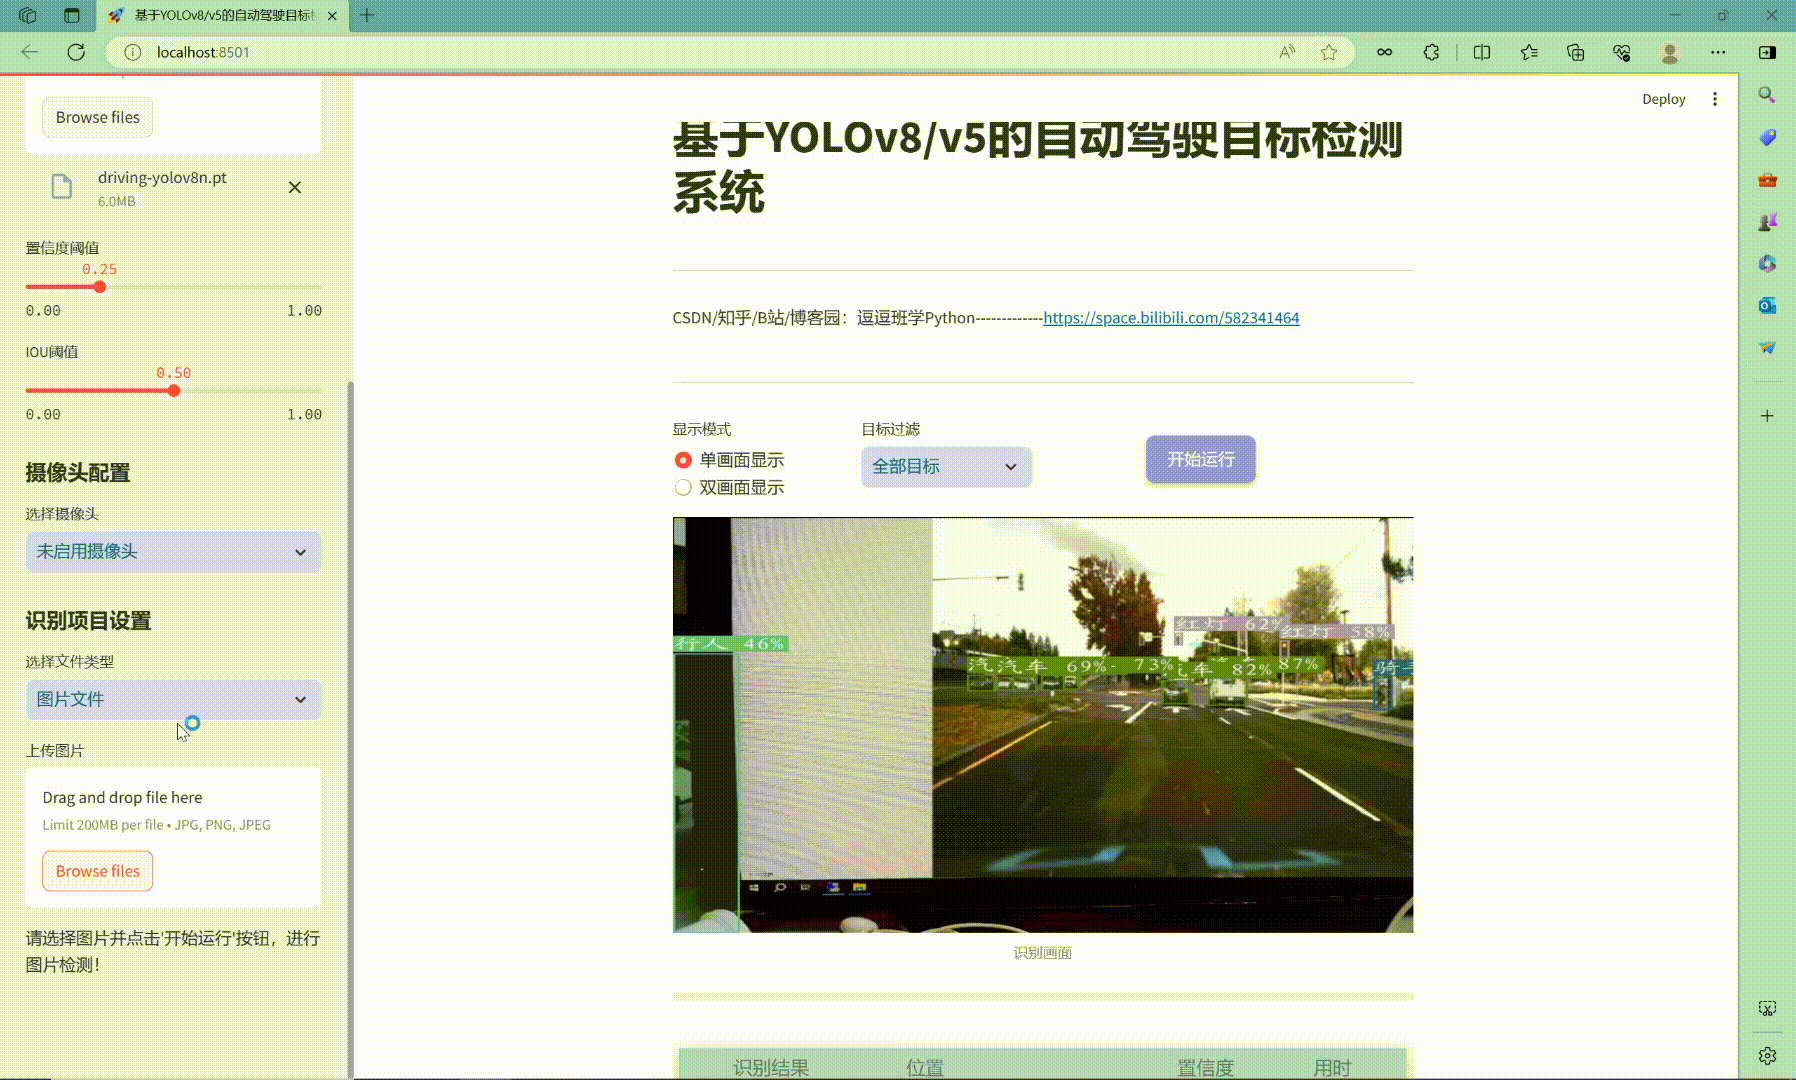Adjust the 置信度阈值 confidence slider handle
Viewport: 1796px width, 1080px height.
[x=100, y=287]
